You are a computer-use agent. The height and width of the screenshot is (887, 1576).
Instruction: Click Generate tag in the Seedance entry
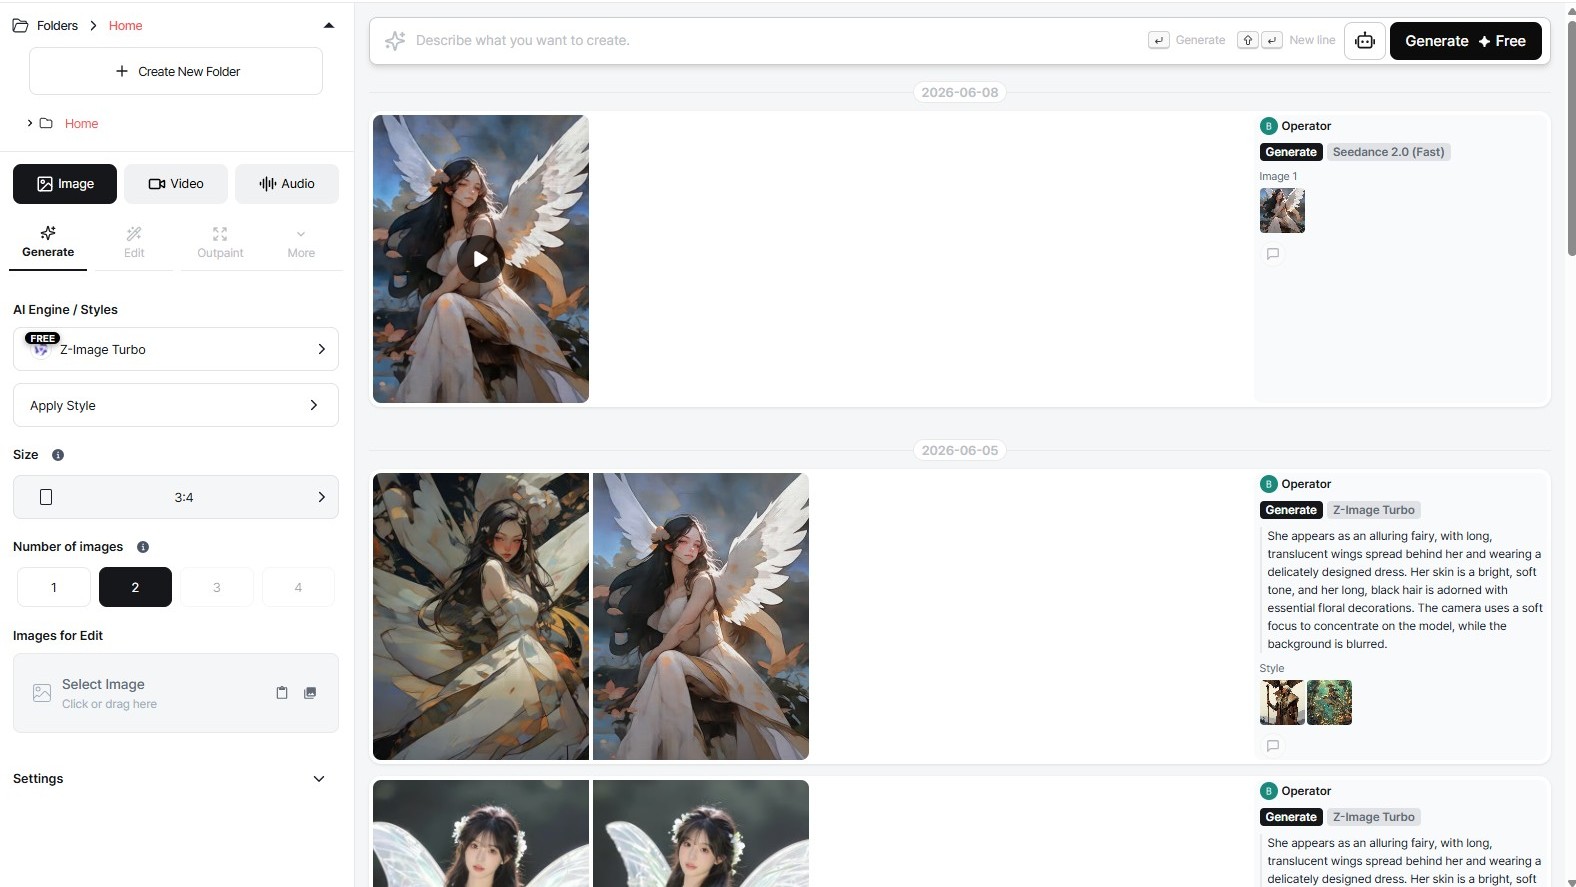click(1291, 152)
